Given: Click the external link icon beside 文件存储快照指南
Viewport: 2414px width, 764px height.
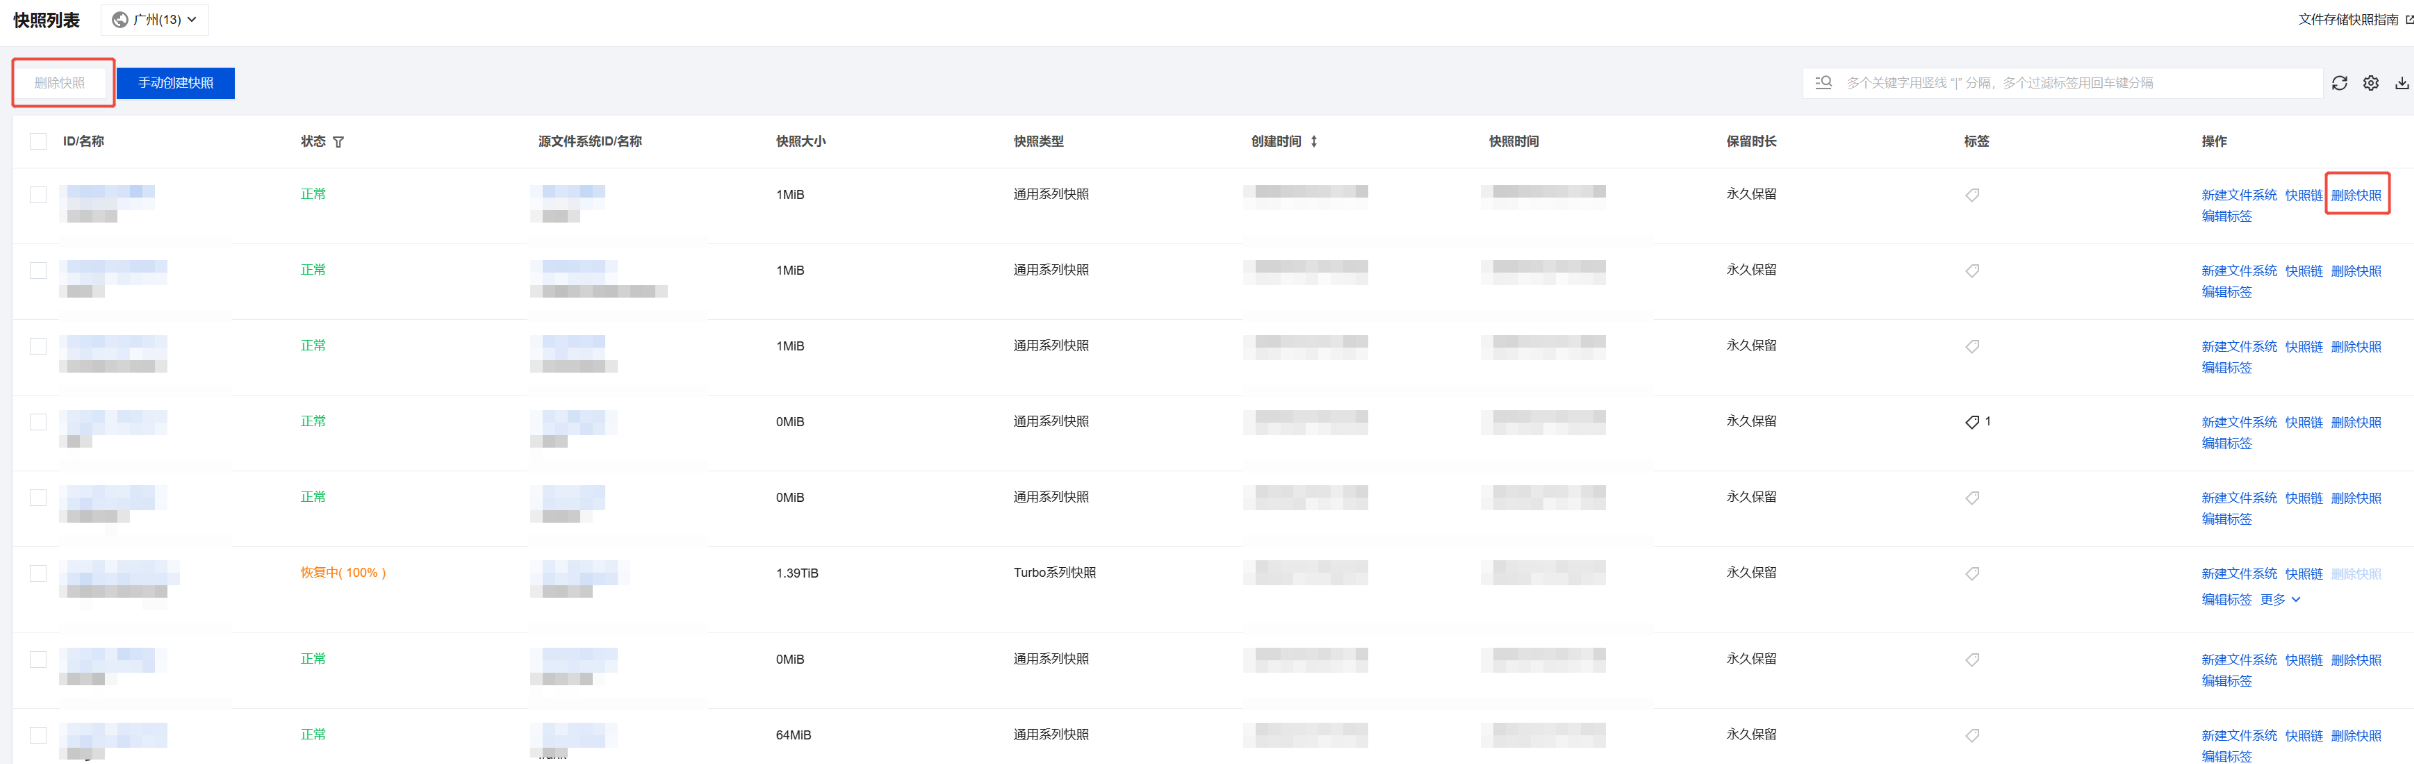Looking at the screenshot, I should [x=2409, y=20].
